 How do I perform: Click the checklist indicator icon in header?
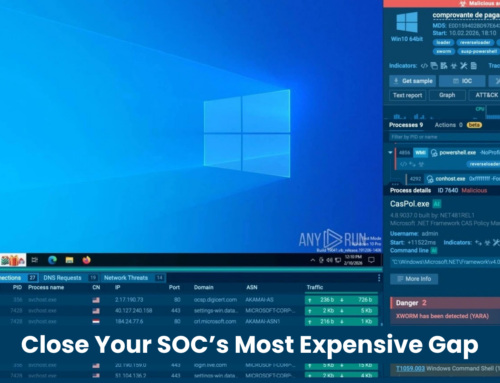click(x=444, y=66)
